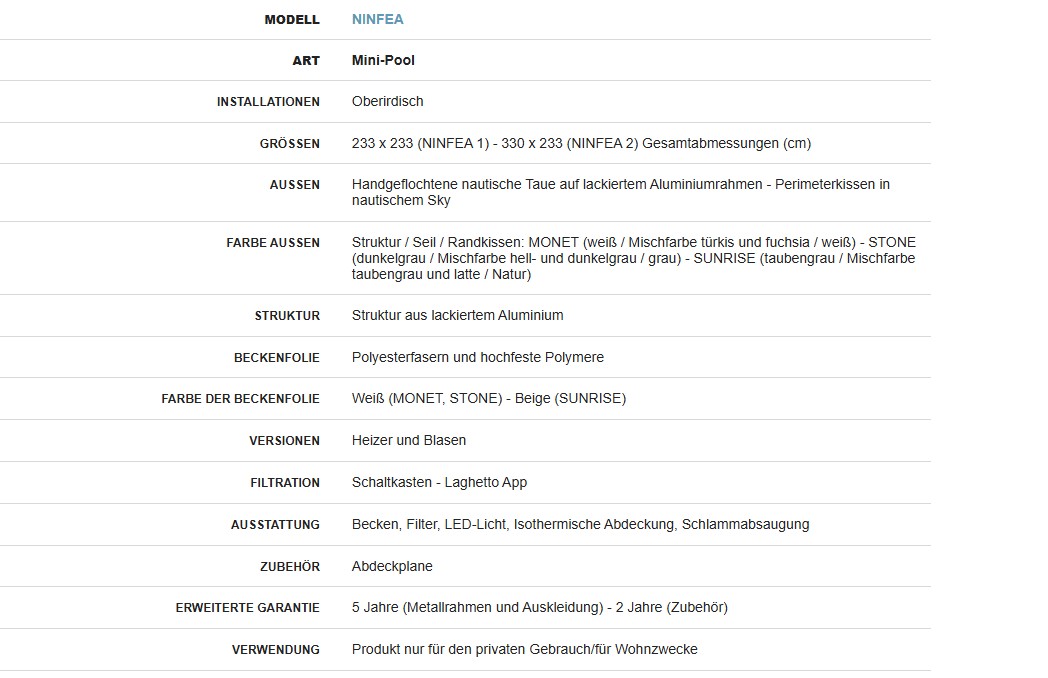
Task: Select the ART row label
Action: click(x=306, y=61)
